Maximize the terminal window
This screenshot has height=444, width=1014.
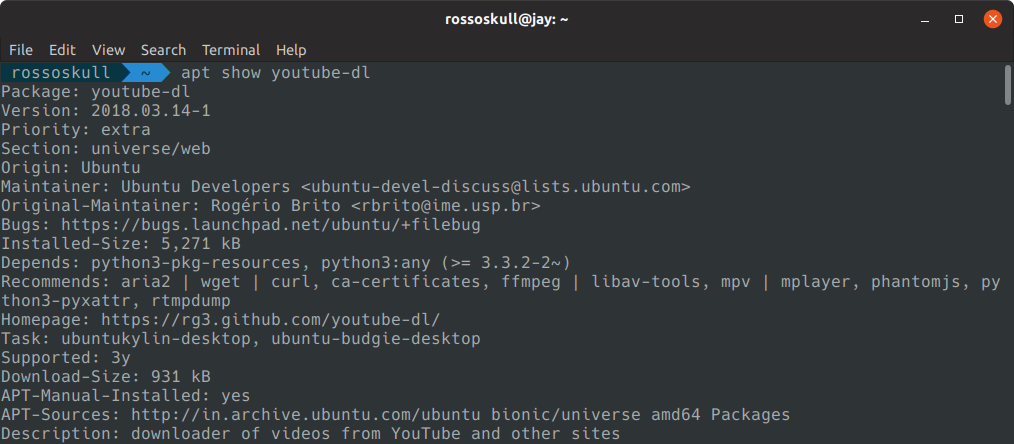point(959,19)
